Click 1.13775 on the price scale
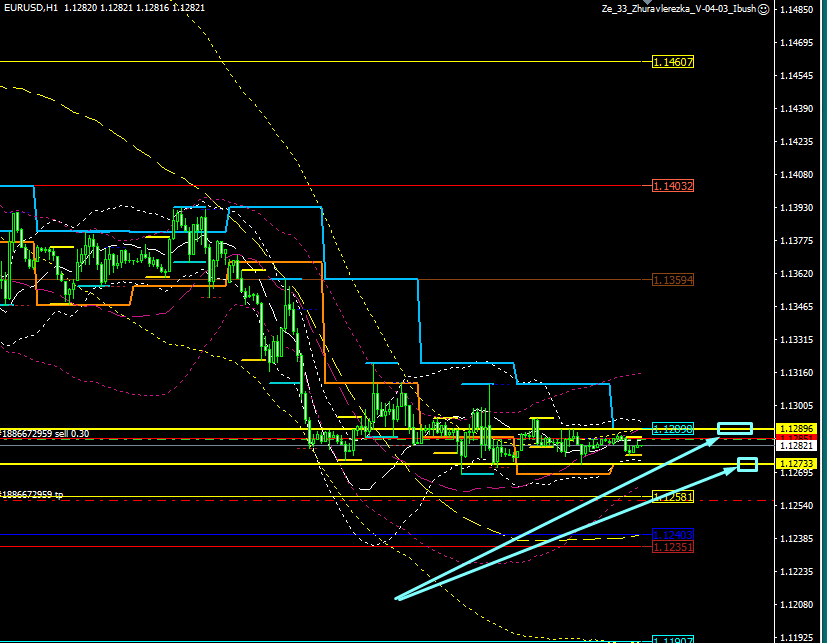Image resolution: width=827 pixels, height=643 pixels. [796, 241]
